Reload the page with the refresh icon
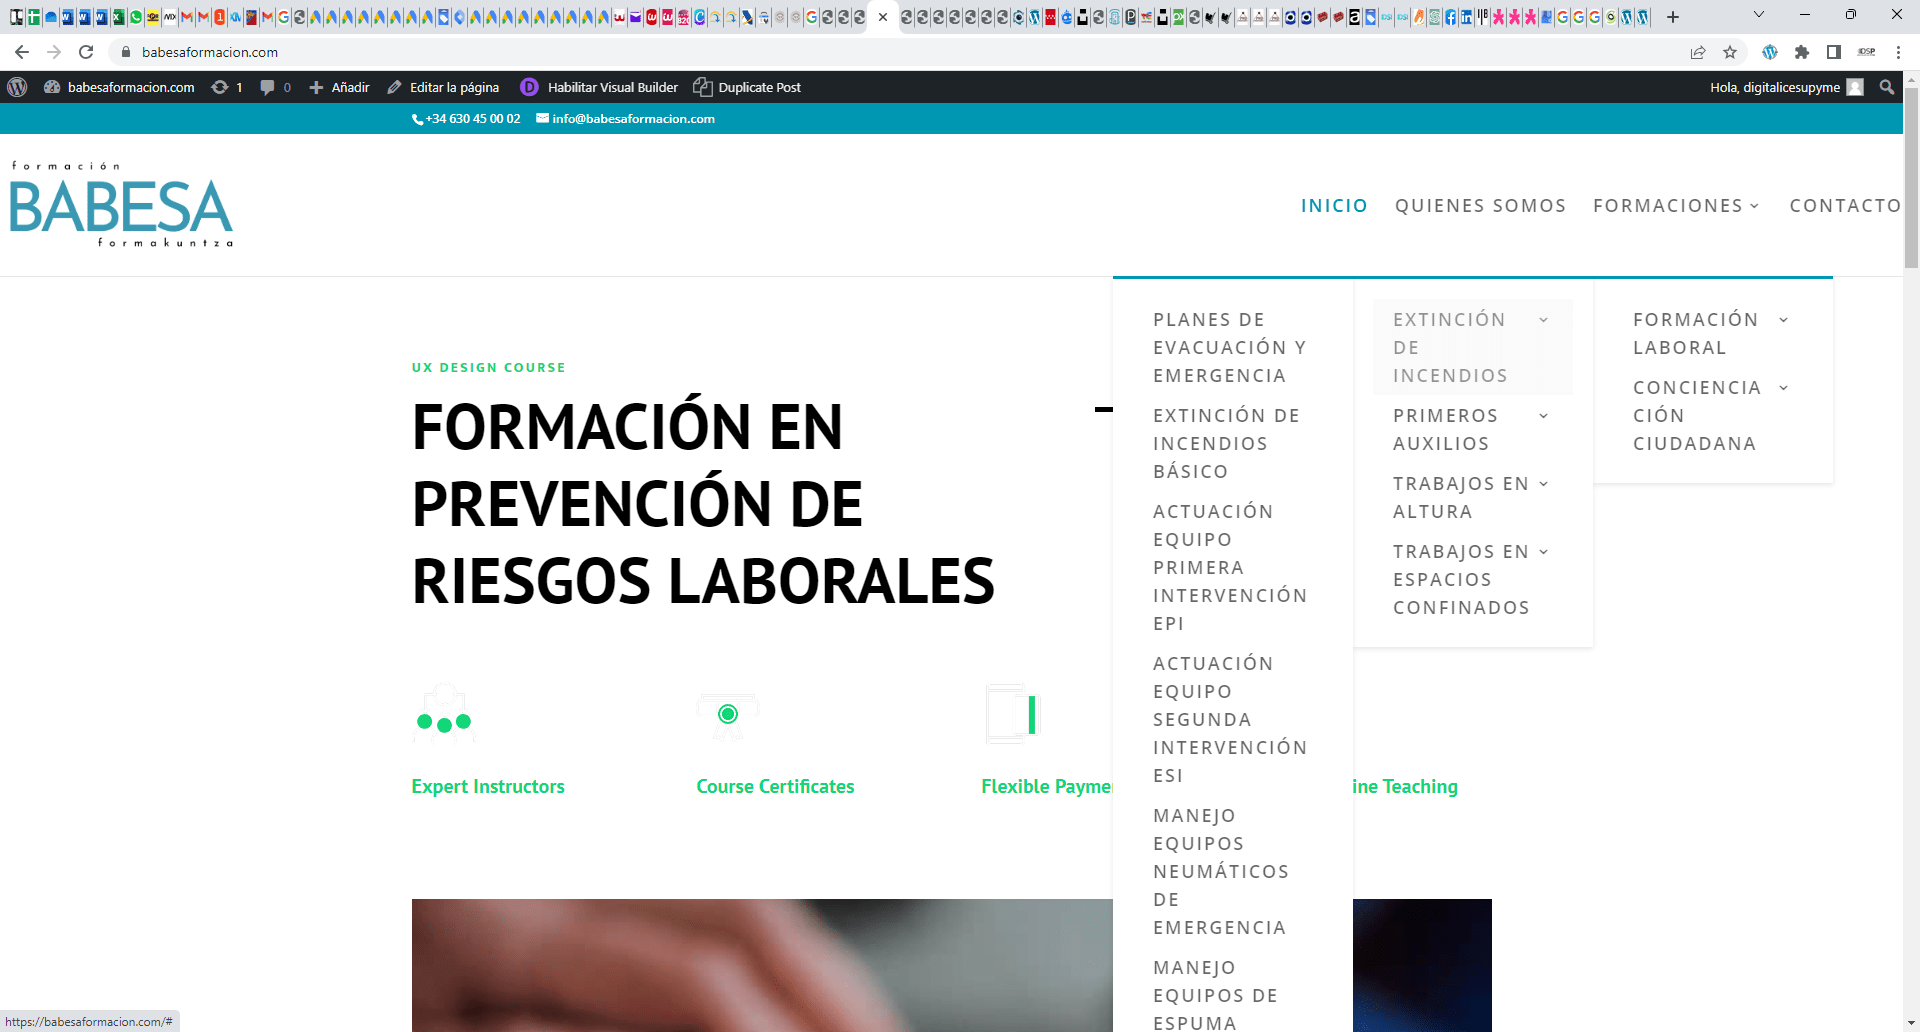The height and width of the screenshot is (1032, 1920). pos(86,52)
